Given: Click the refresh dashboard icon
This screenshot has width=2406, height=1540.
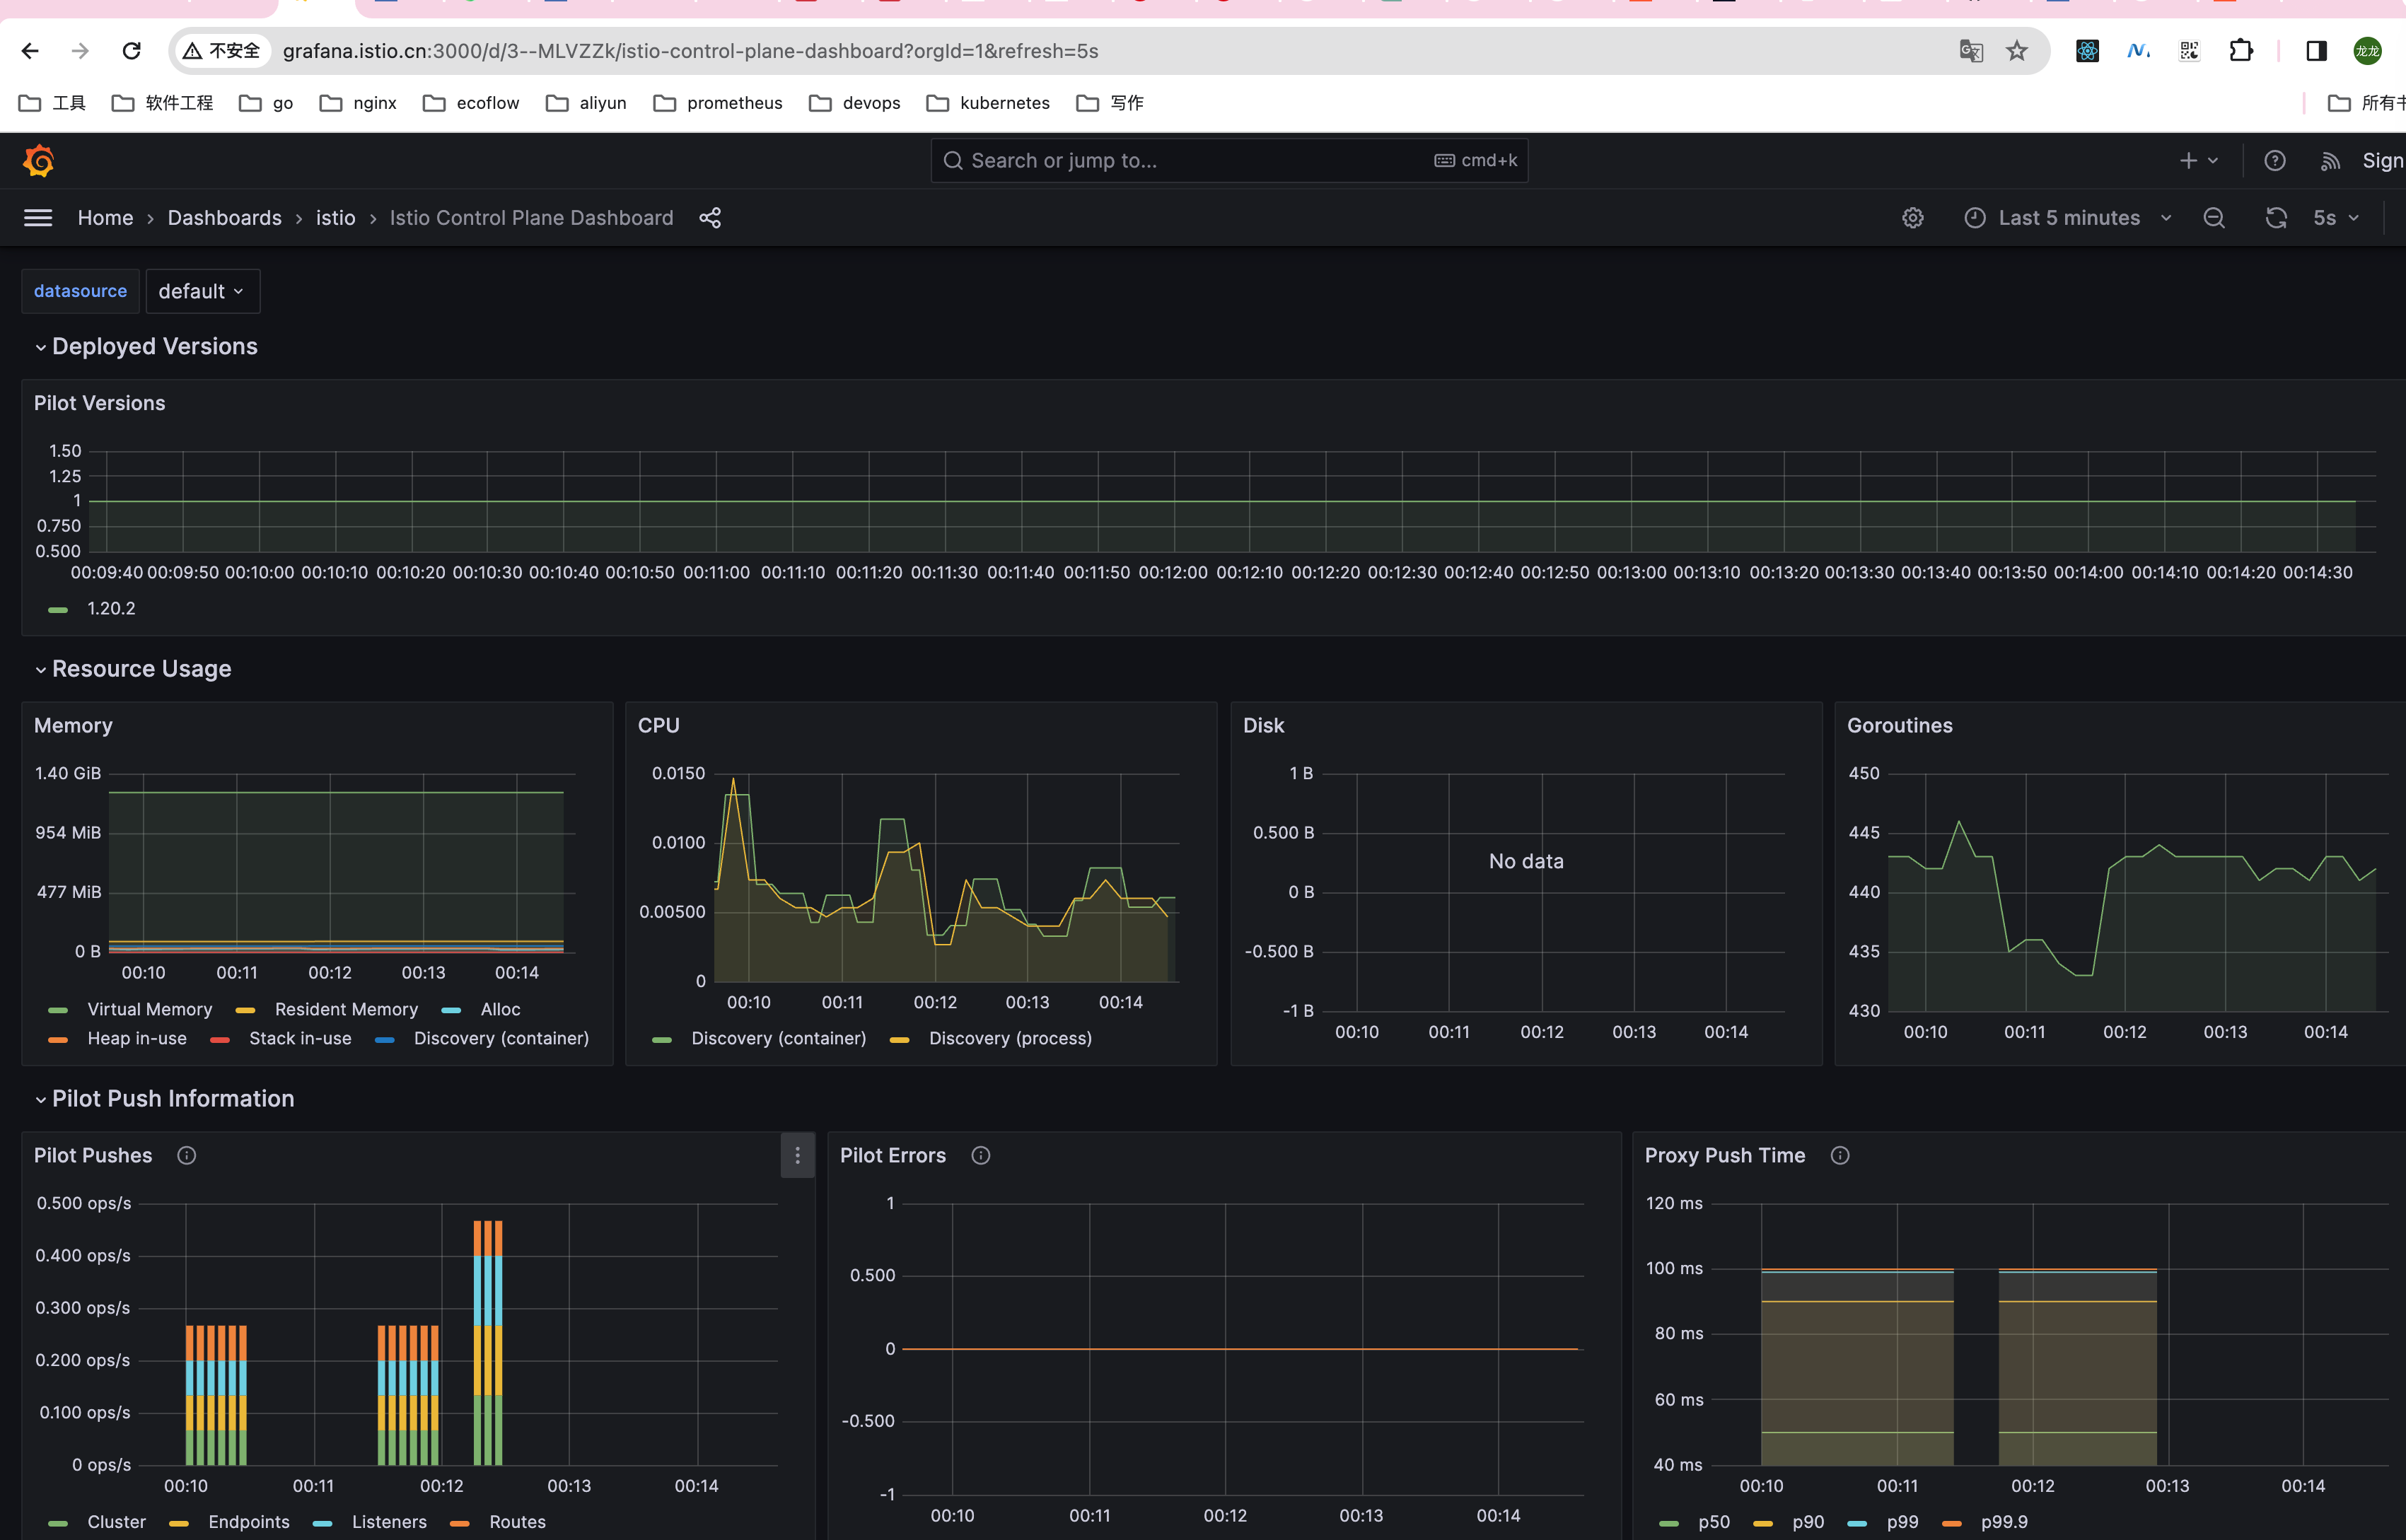Looking at the screenshot, I should 2276,218.
